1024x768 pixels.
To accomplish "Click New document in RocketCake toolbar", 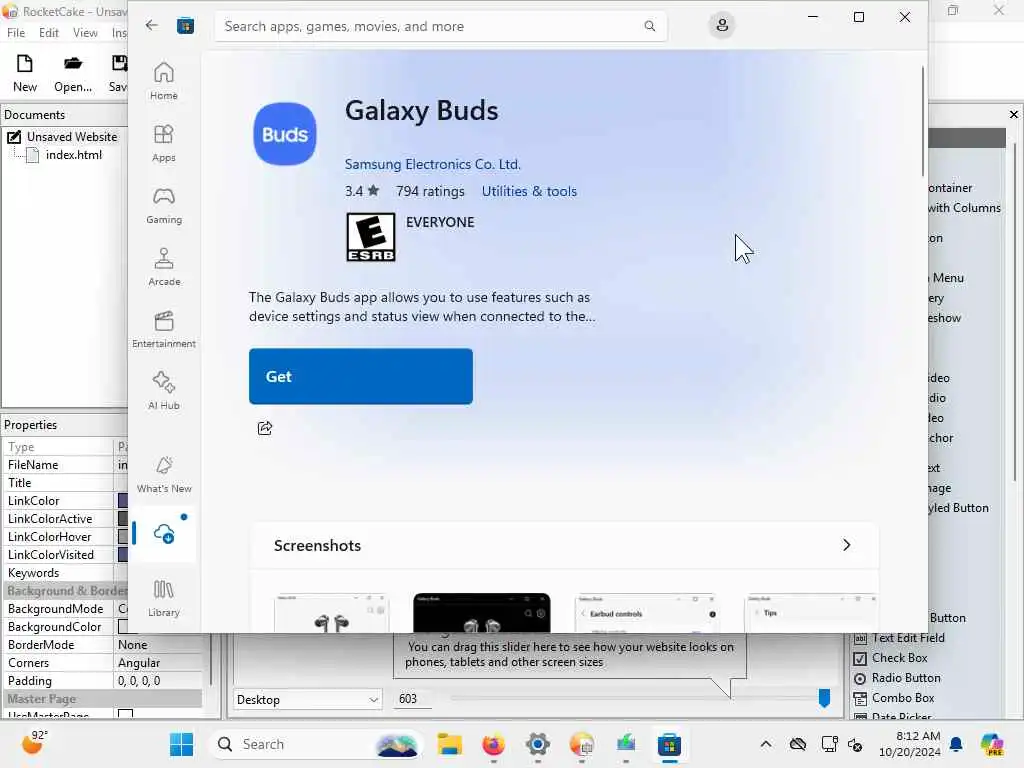I will [x=25, y=73].
